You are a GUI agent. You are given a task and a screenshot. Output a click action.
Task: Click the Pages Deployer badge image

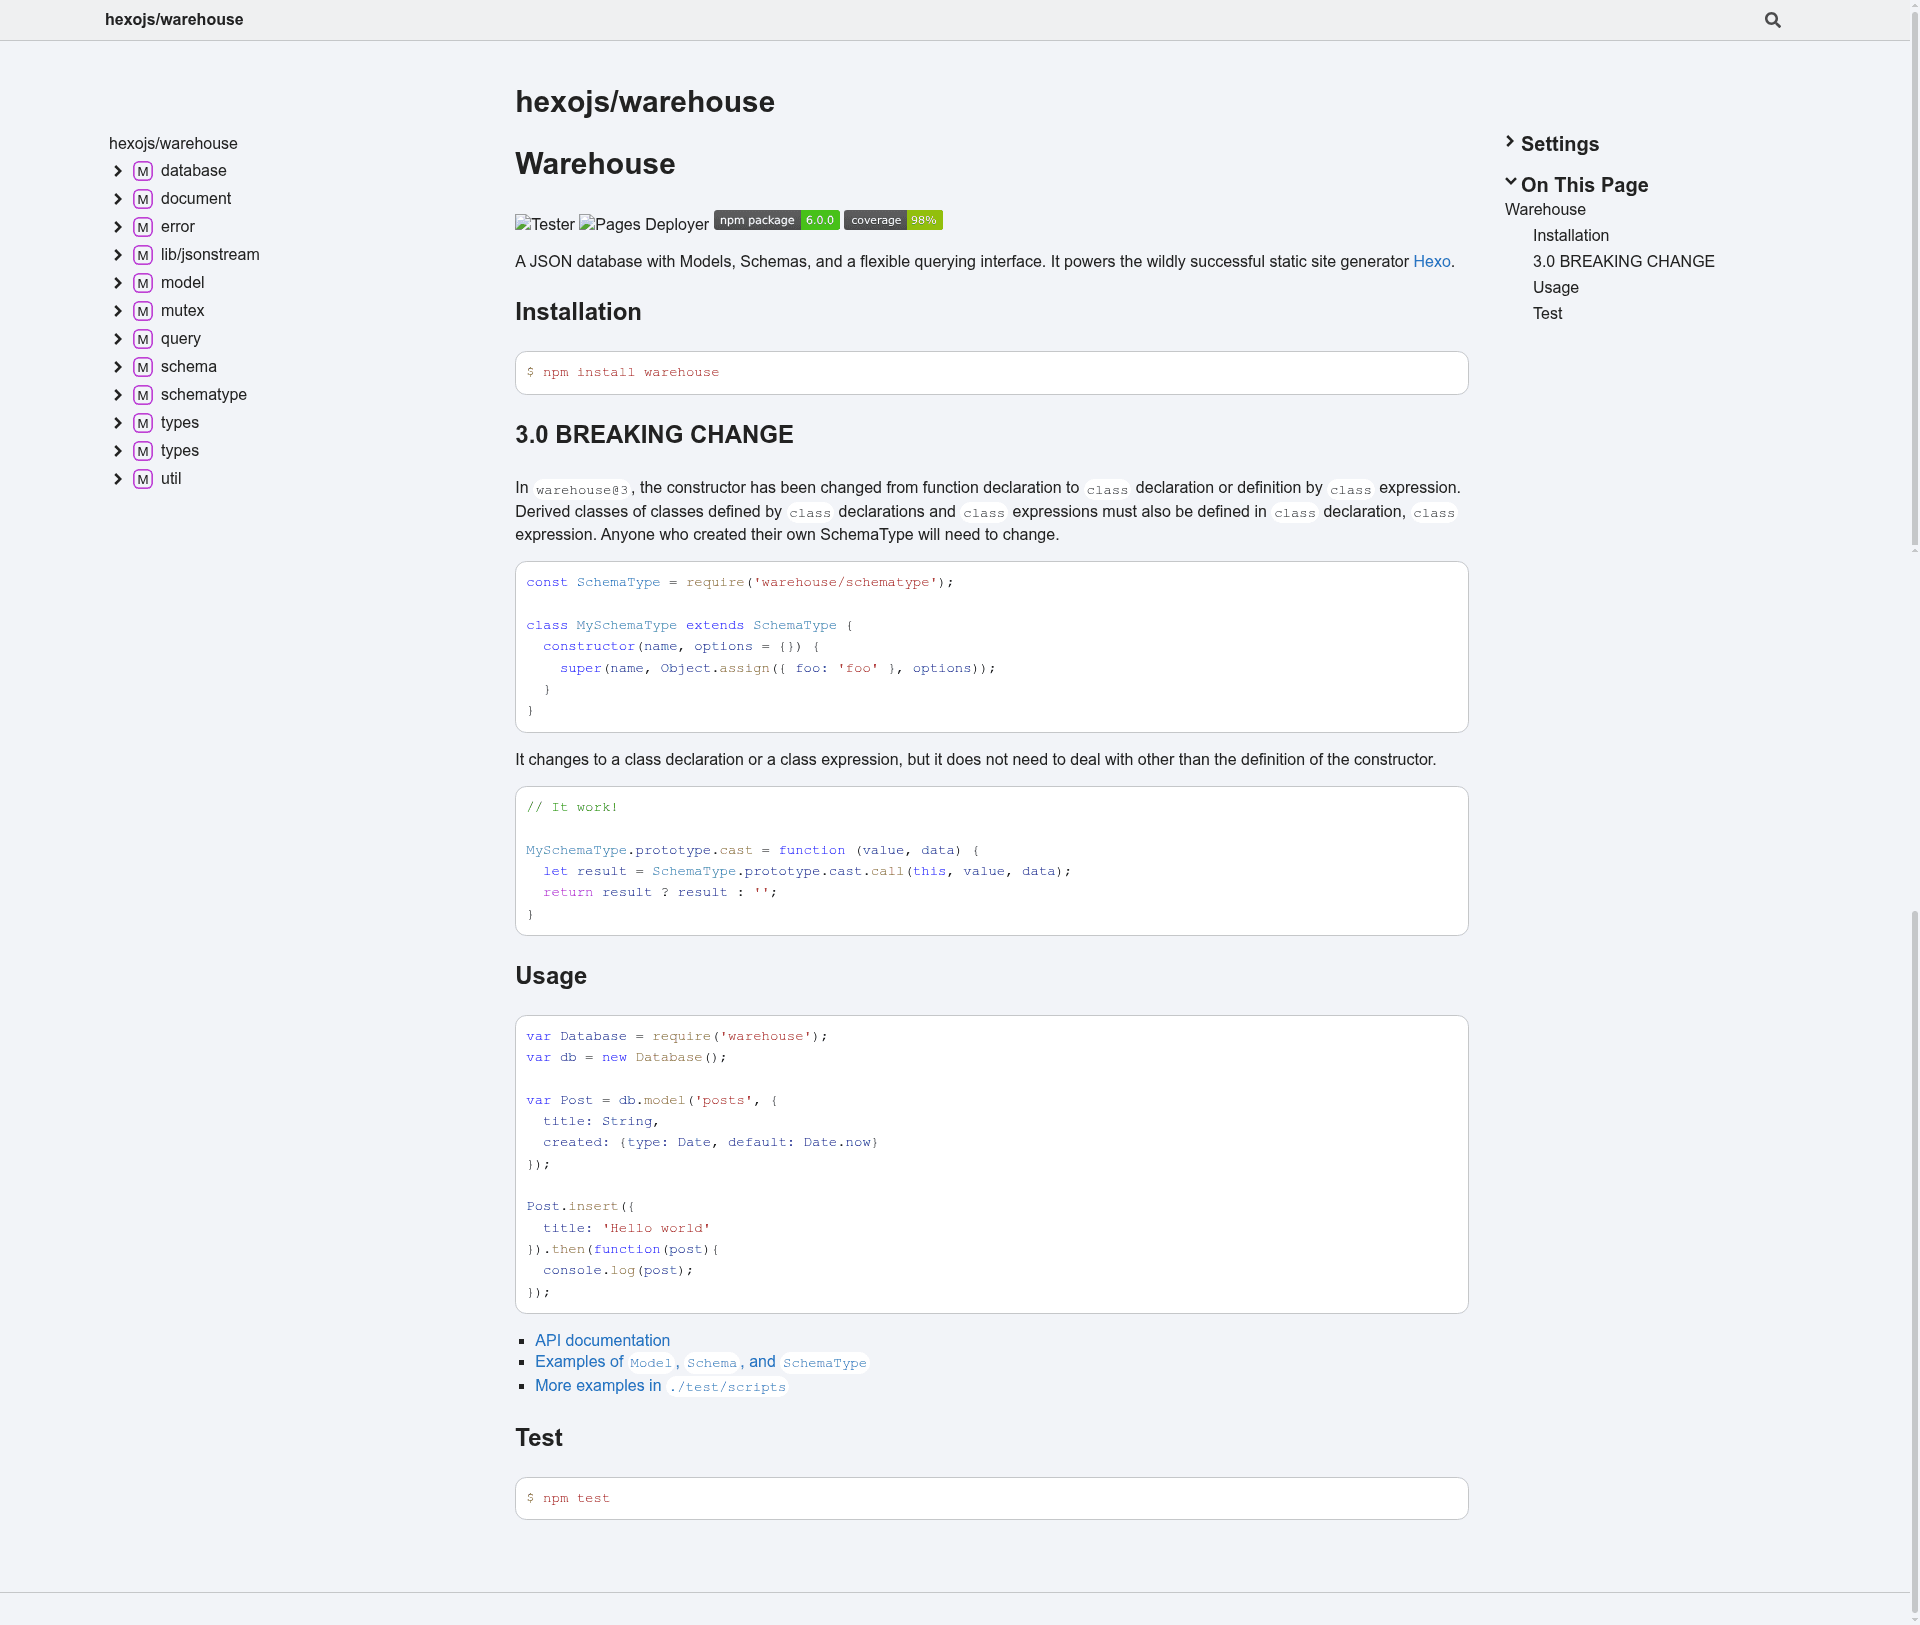point(644,224)
